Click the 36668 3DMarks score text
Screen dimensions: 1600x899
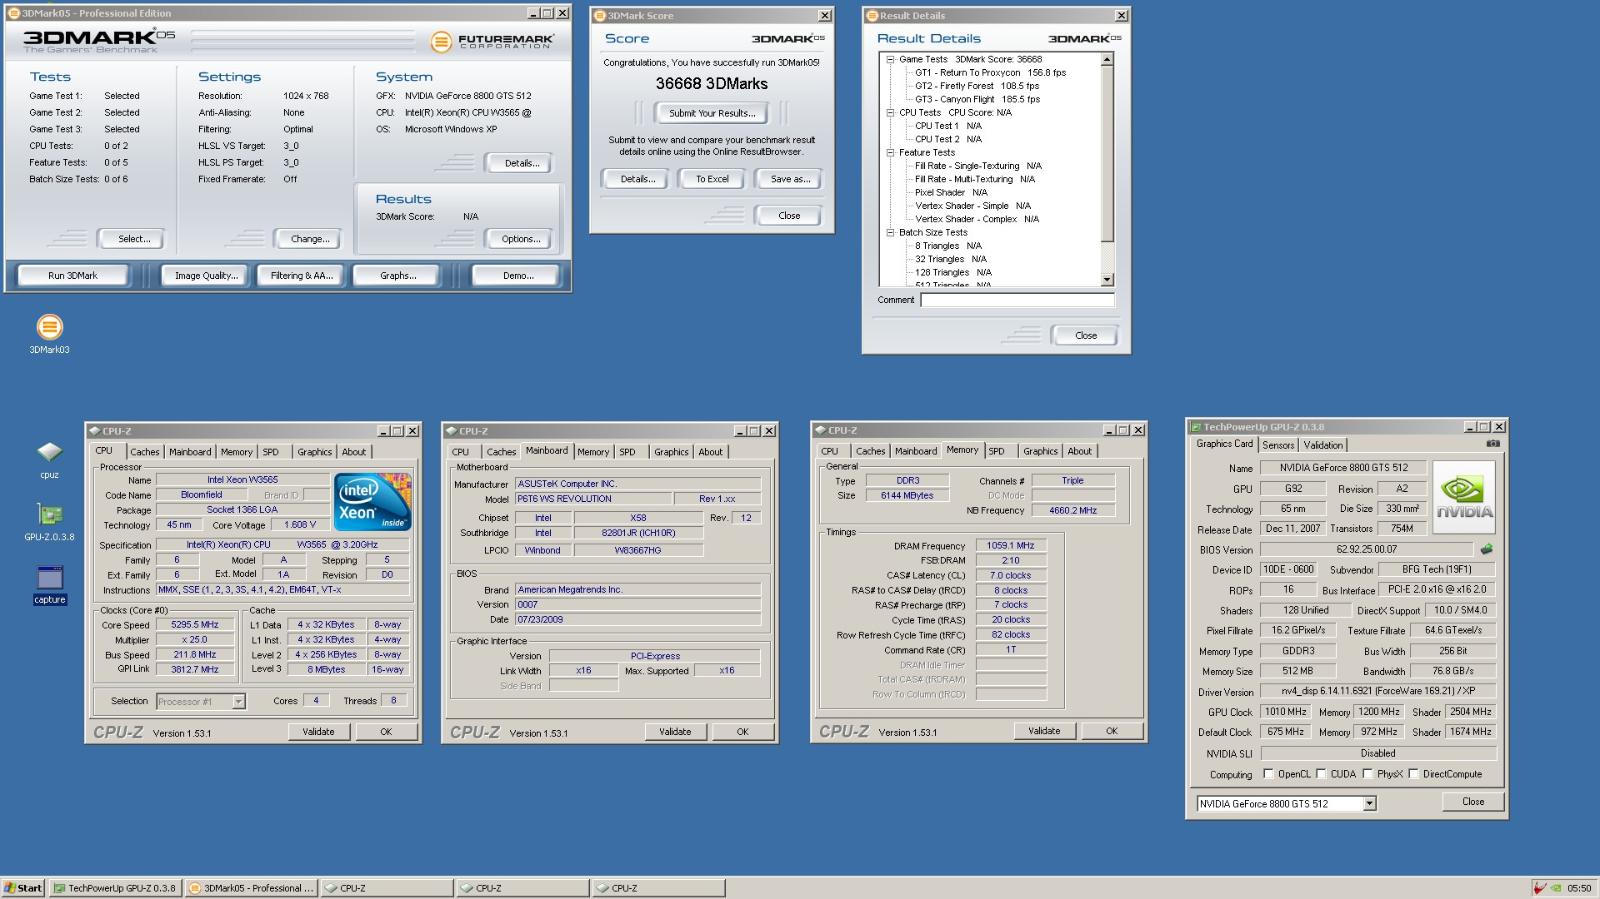coord(712,84)
